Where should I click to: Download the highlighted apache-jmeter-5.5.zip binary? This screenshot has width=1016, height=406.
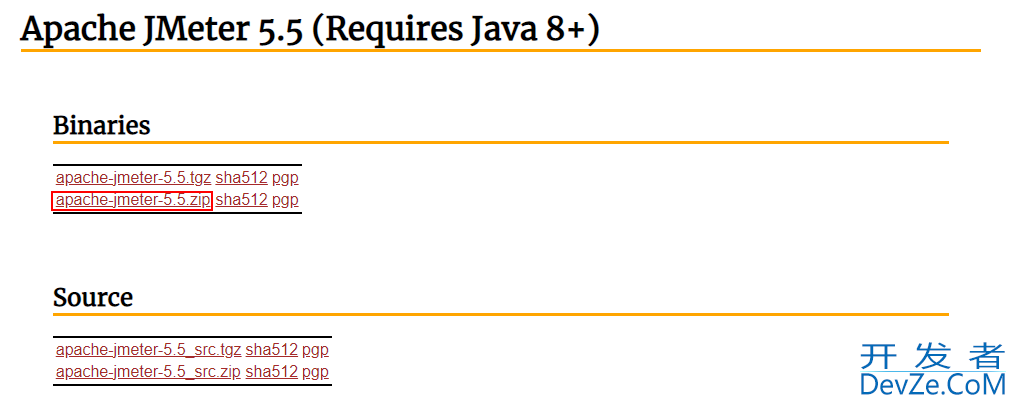133,200
